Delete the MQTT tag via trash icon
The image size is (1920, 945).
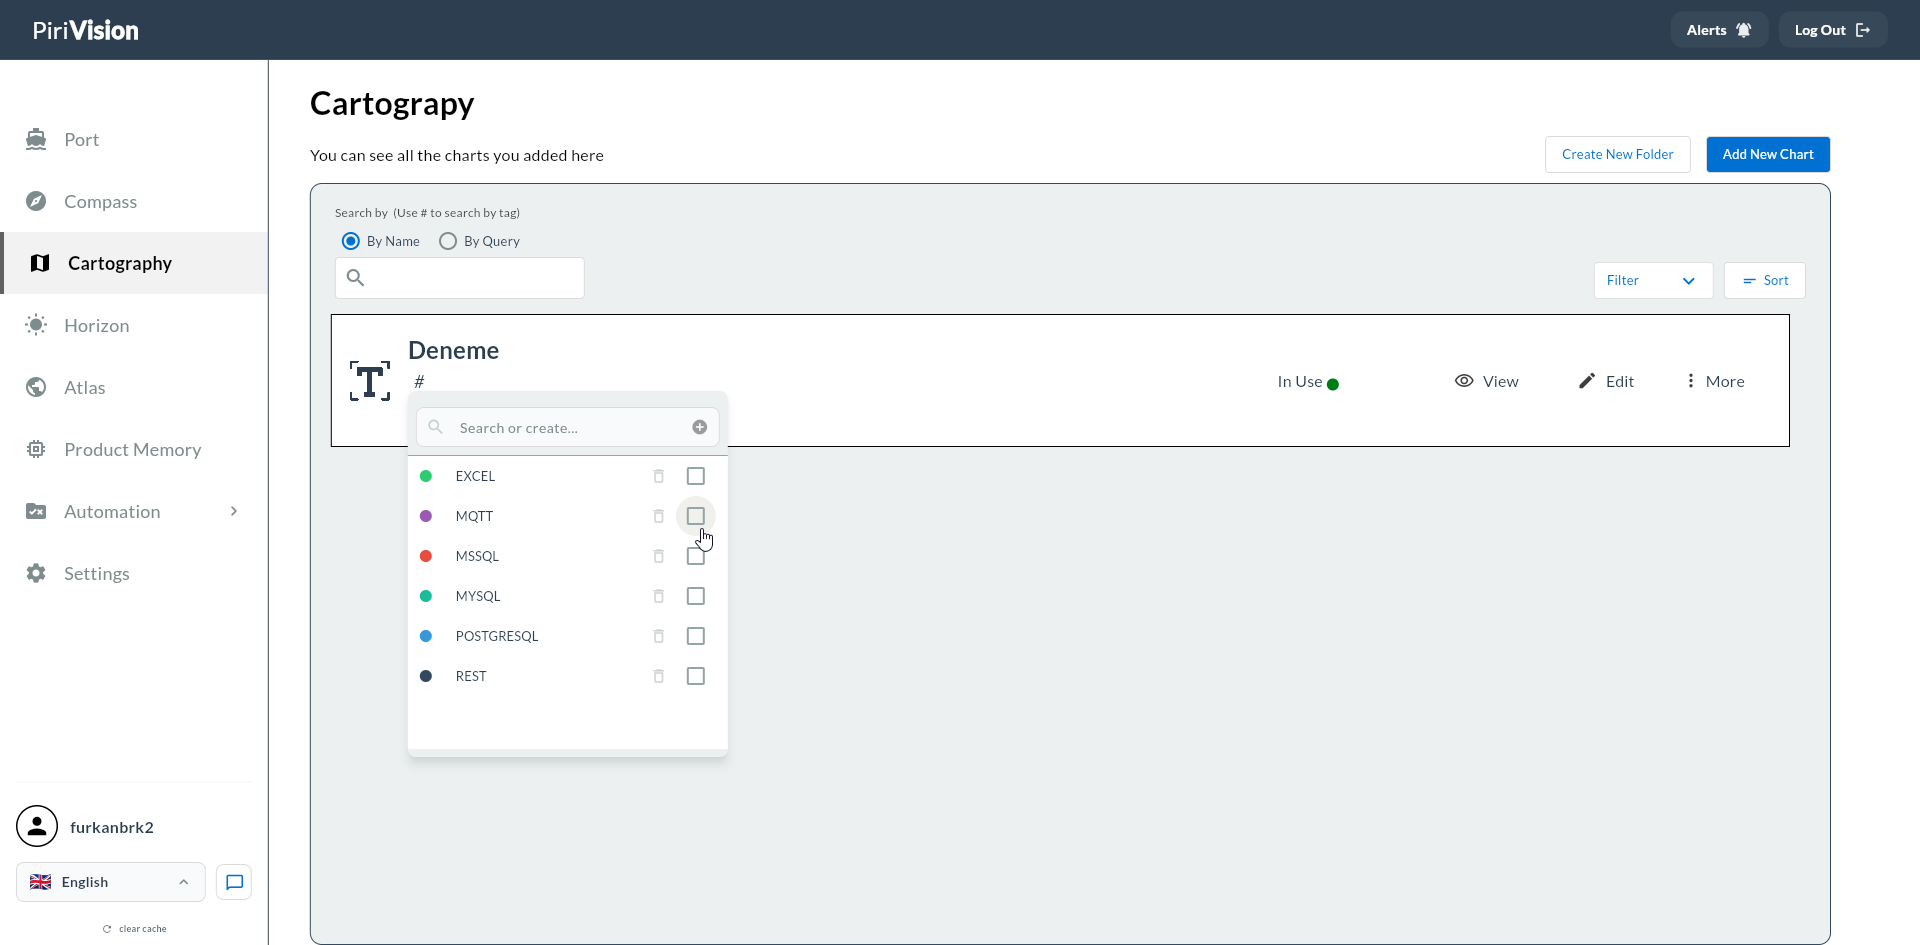658,516
